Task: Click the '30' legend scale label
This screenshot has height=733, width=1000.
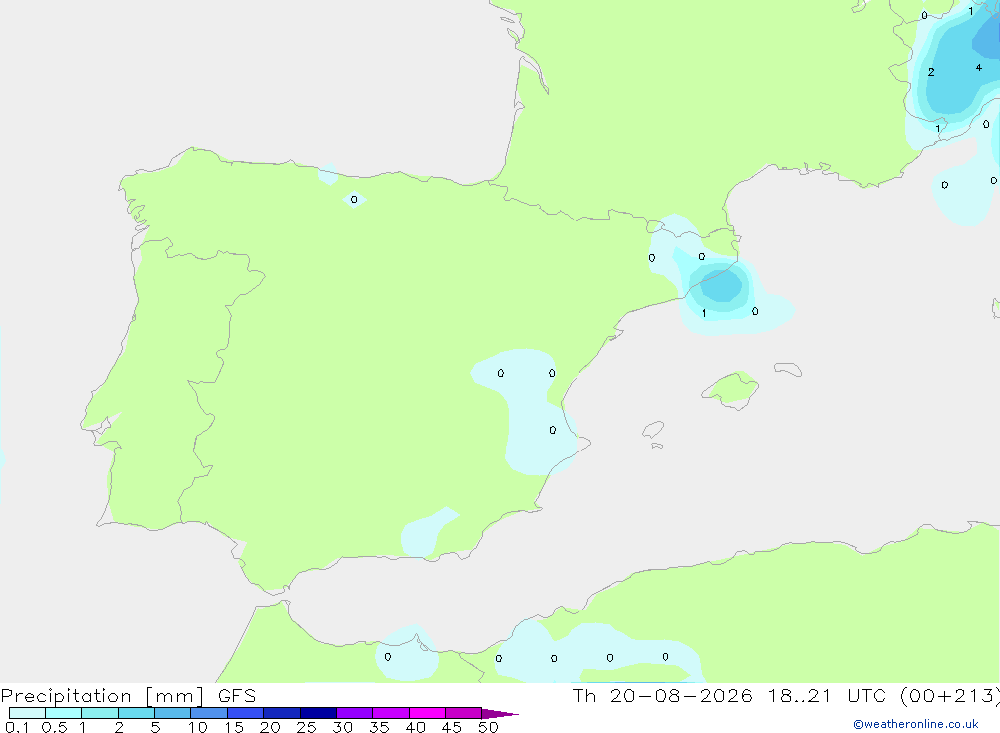Action: 342,727
